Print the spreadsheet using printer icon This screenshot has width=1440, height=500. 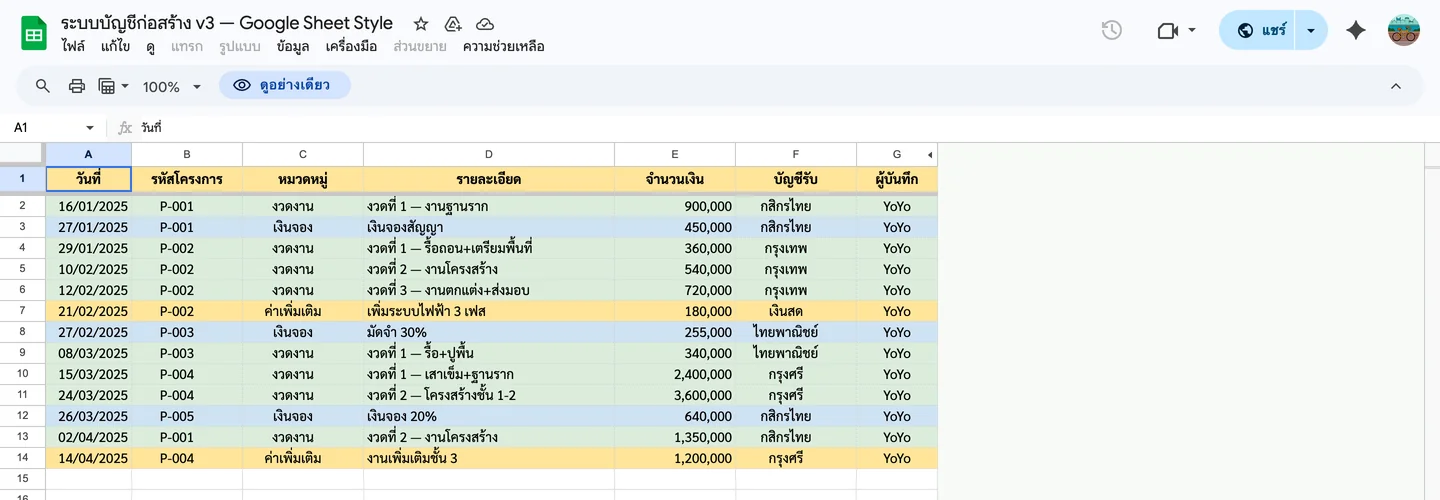click(77, 86)
